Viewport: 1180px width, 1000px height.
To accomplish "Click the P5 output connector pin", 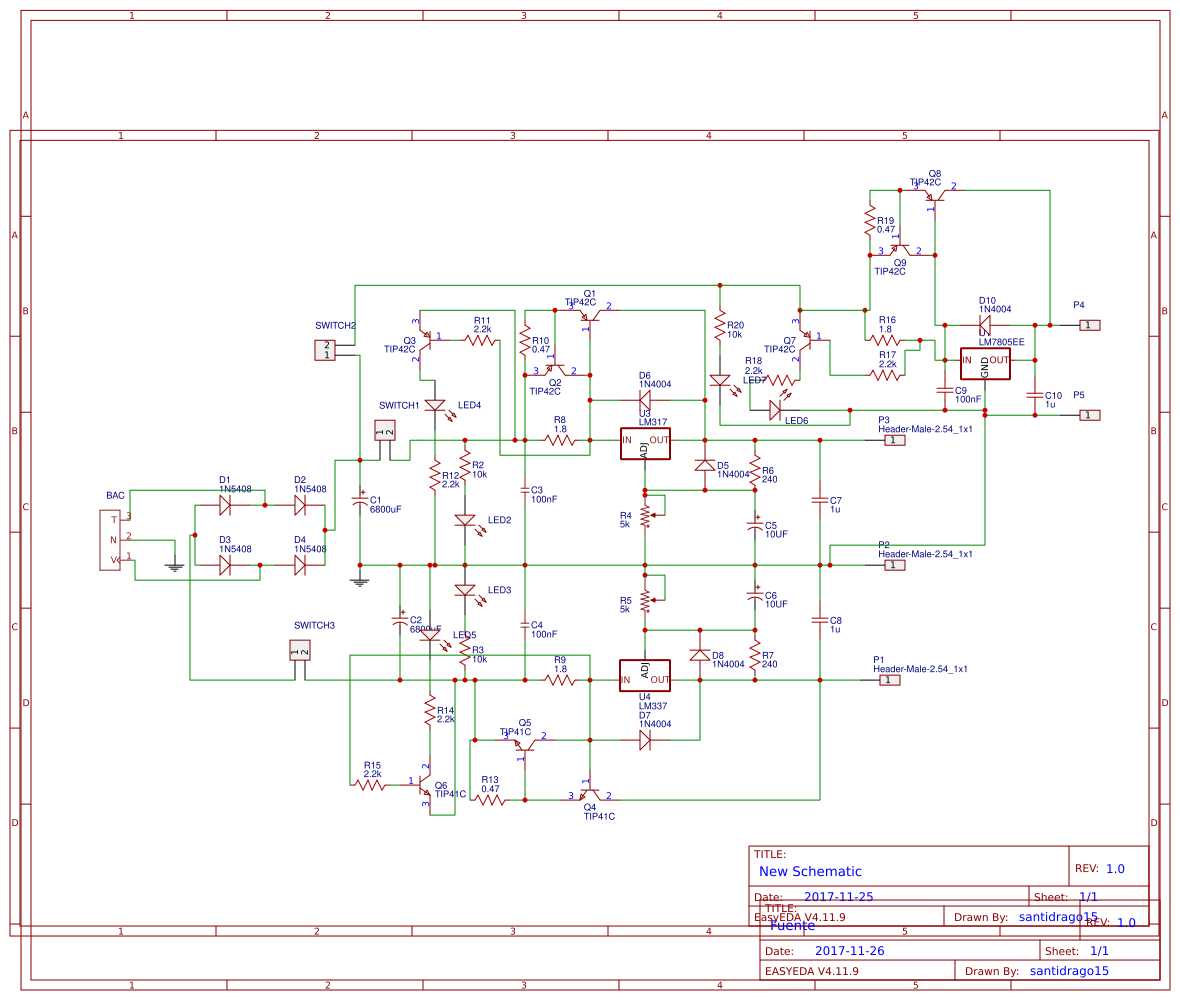I will click(x=1090, y=415).
